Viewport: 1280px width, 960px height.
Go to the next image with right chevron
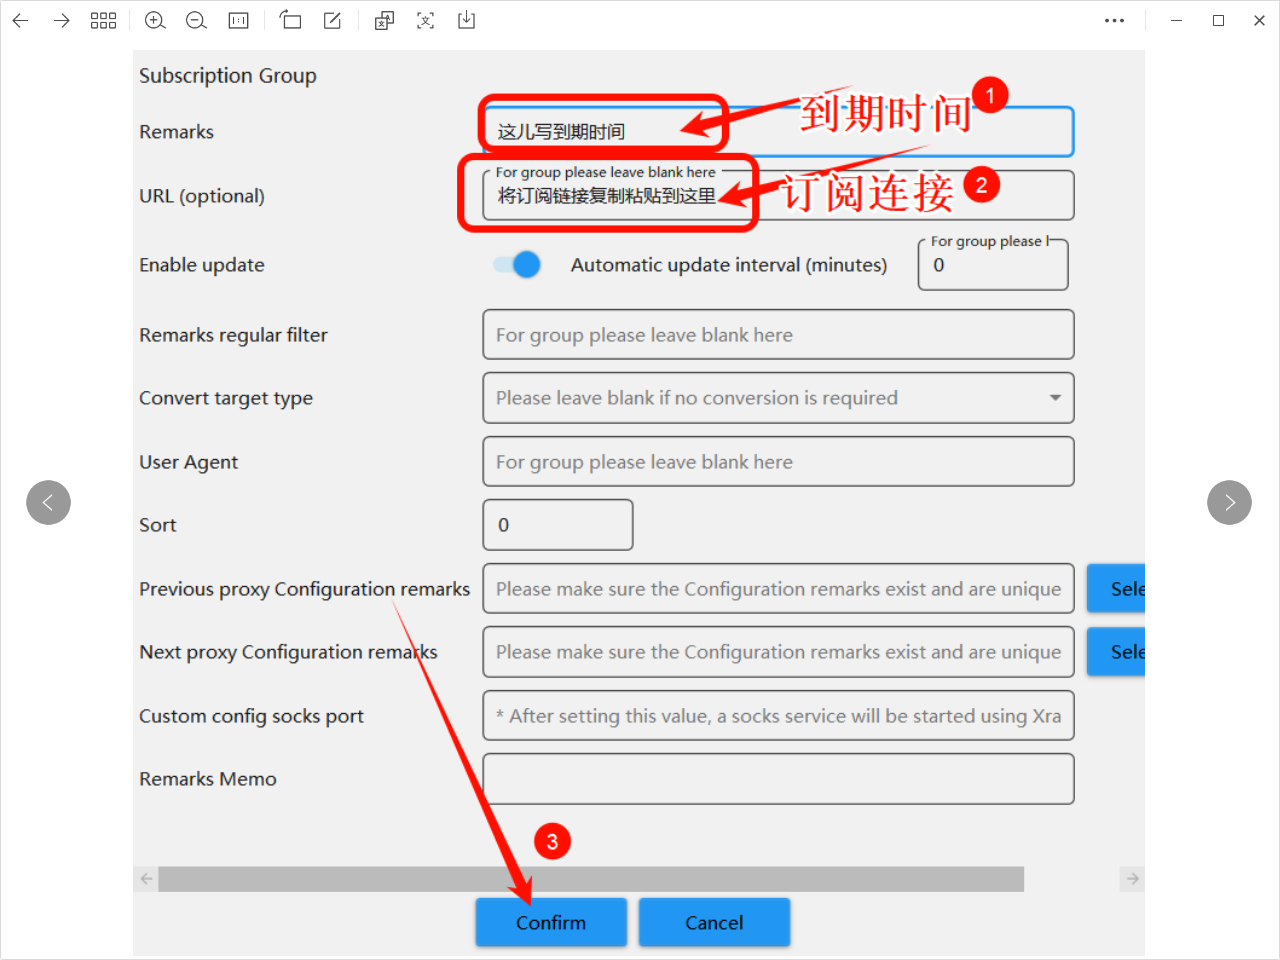[x=1229, y=502]
